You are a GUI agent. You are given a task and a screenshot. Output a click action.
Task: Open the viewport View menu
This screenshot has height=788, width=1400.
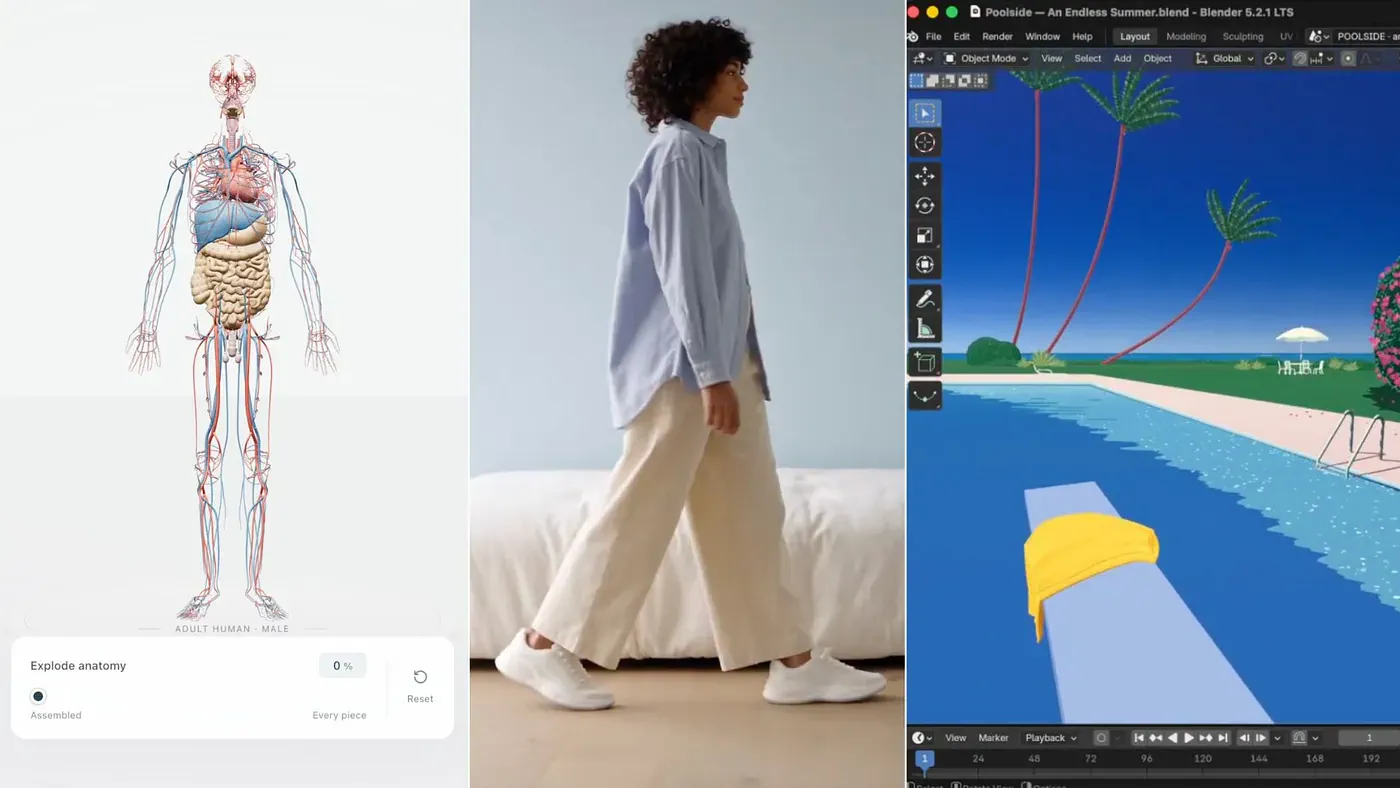tap(1052, 59)
